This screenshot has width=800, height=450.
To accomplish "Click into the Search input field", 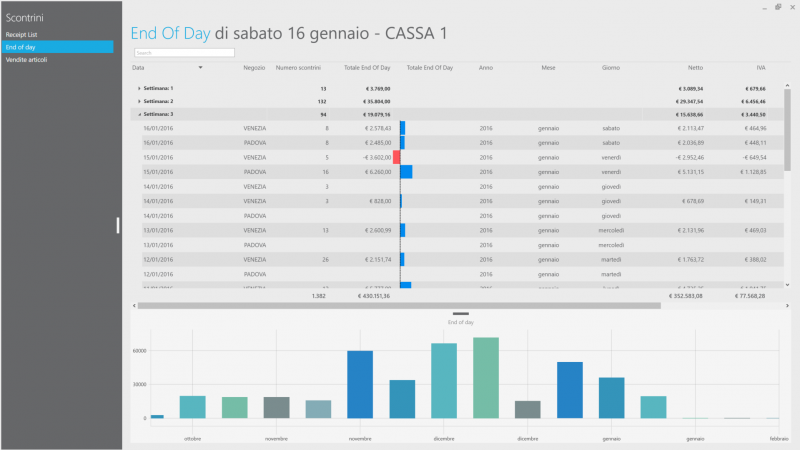I will [184, 53].
